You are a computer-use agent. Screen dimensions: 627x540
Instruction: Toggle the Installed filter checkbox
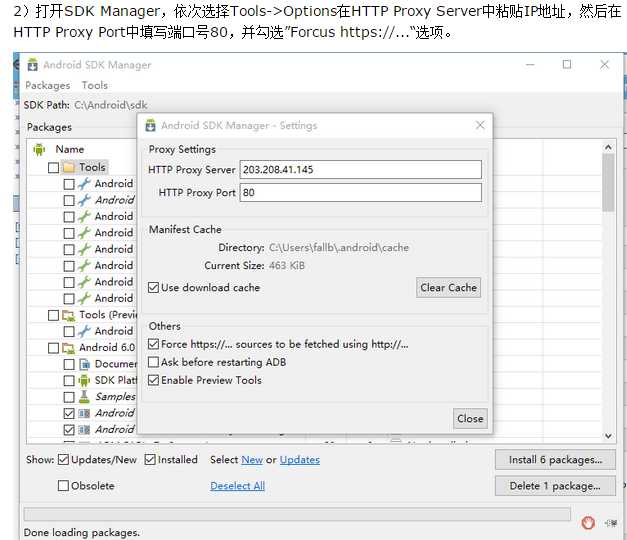click(x=150, y=460)
